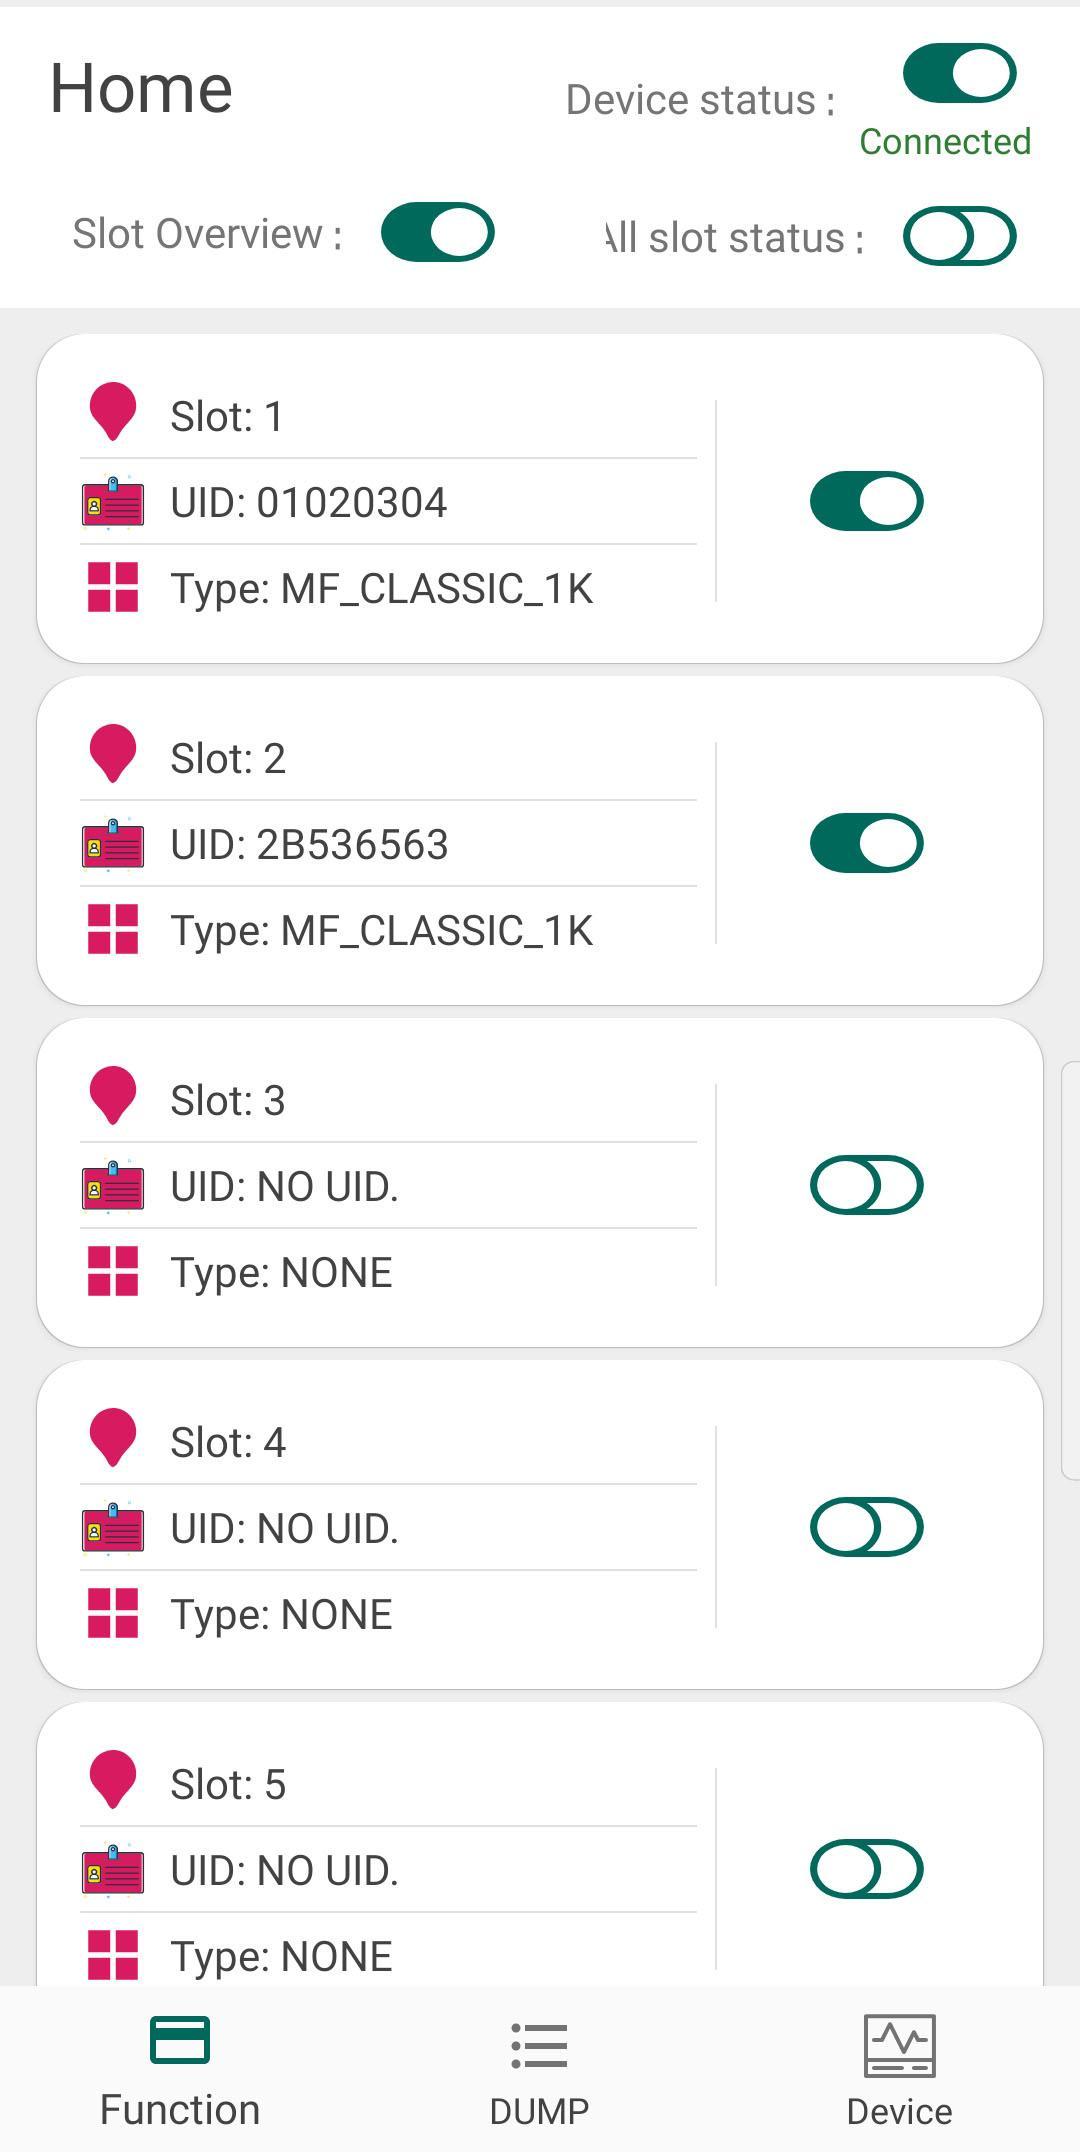This screenshot has width=1080, height=2152.
Task: Toggle the Device status connection switch
Action: point(960,73)
